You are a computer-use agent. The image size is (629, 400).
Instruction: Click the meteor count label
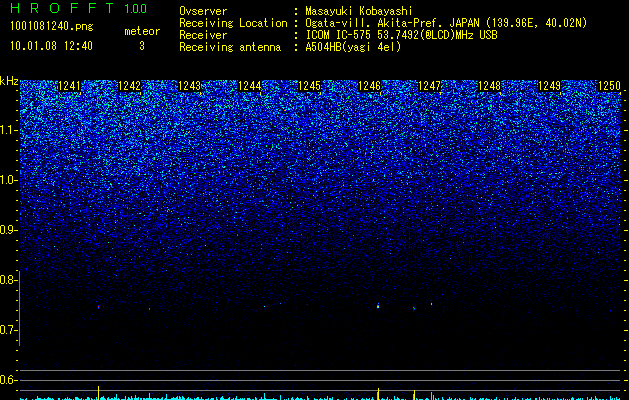(x=142, y=31)
